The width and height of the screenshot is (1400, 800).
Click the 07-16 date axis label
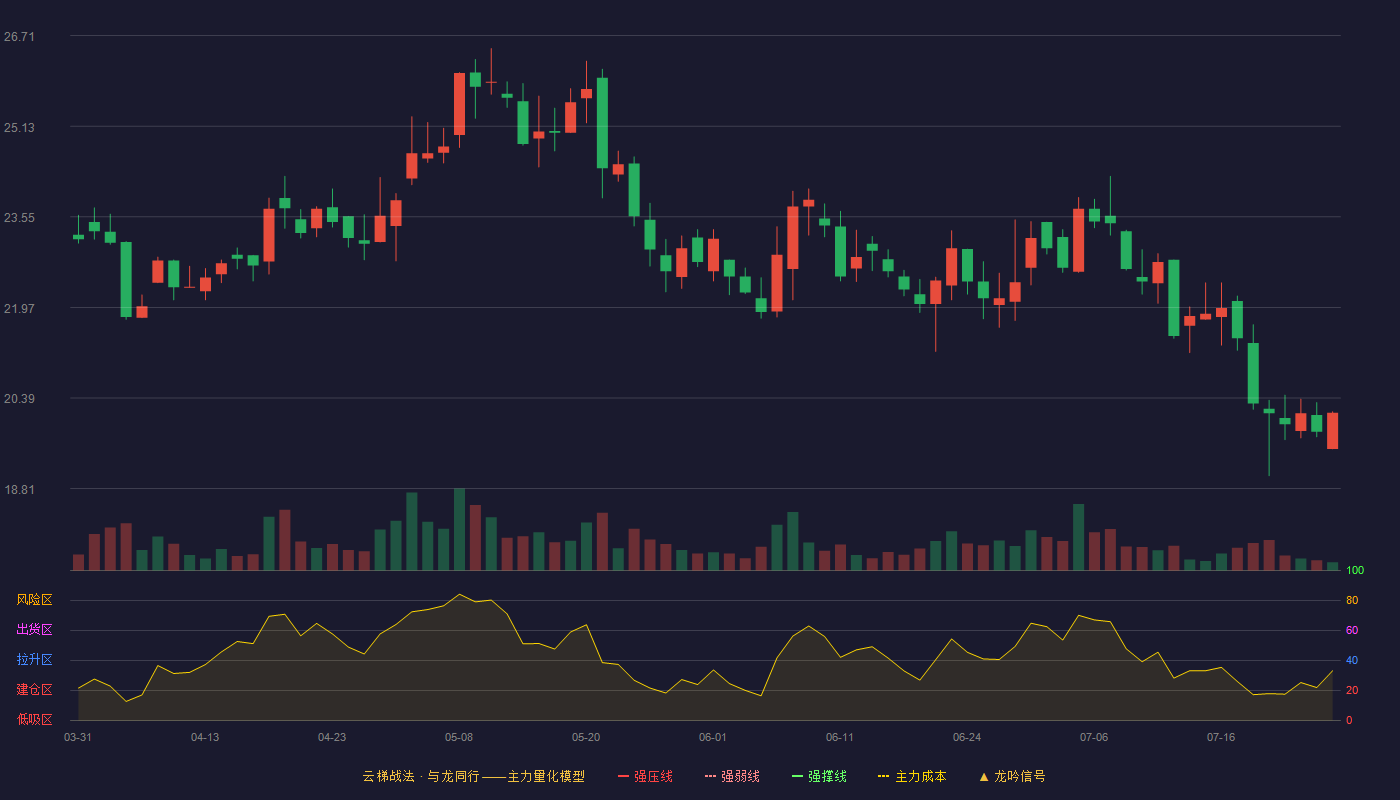[1221, 737]
